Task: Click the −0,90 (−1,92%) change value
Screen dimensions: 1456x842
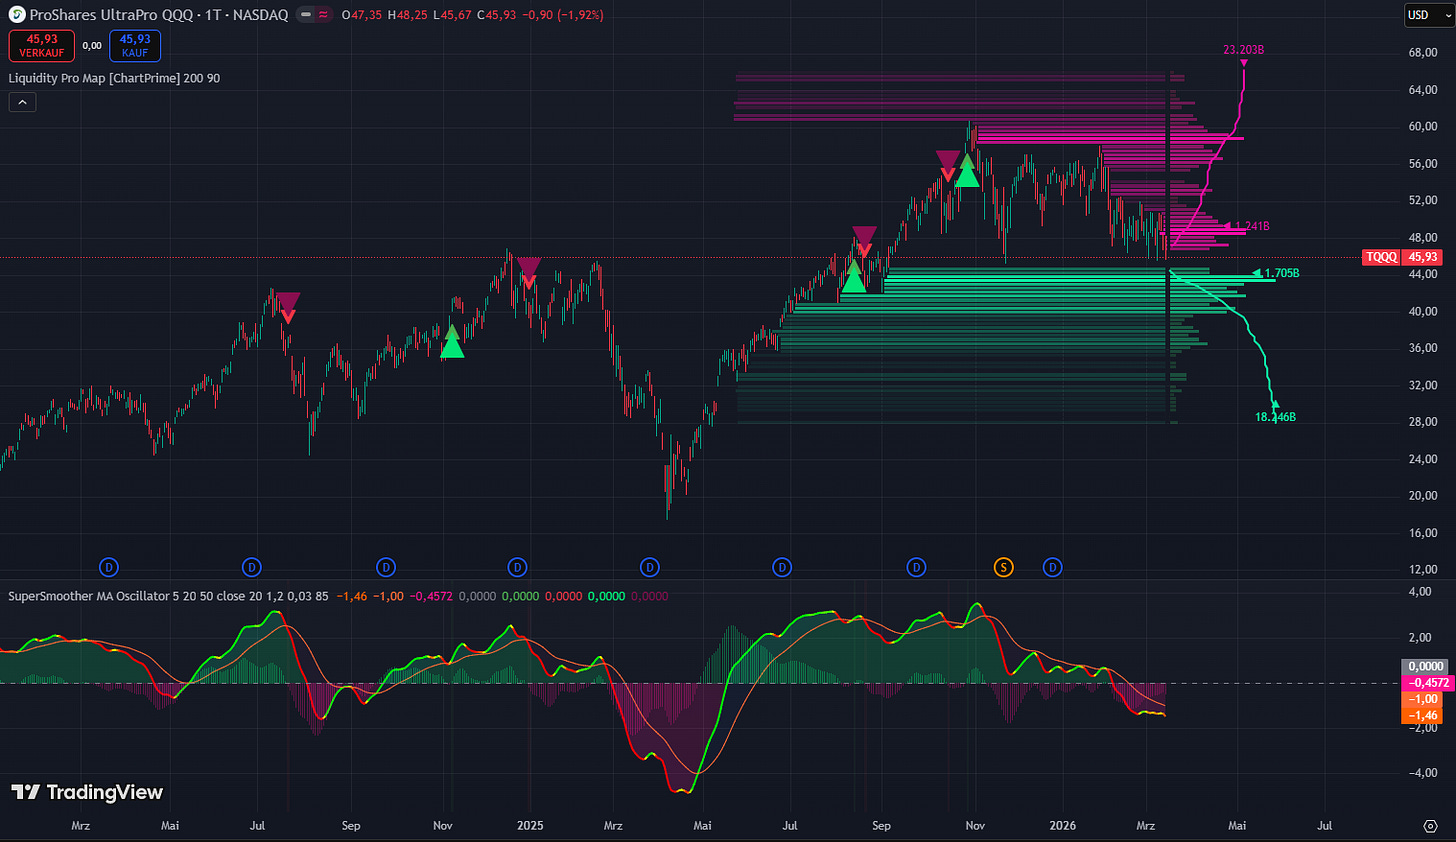Action: (562, 15)
